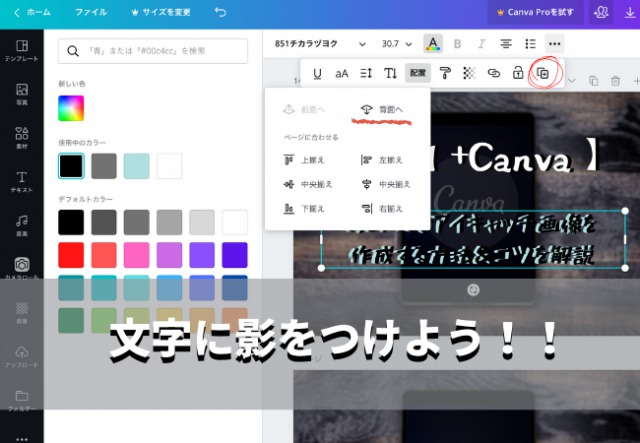Select the gray swatch under 使用中のカラー
Viewport: 640px width, 443px height.
click(x=104, y=166)
